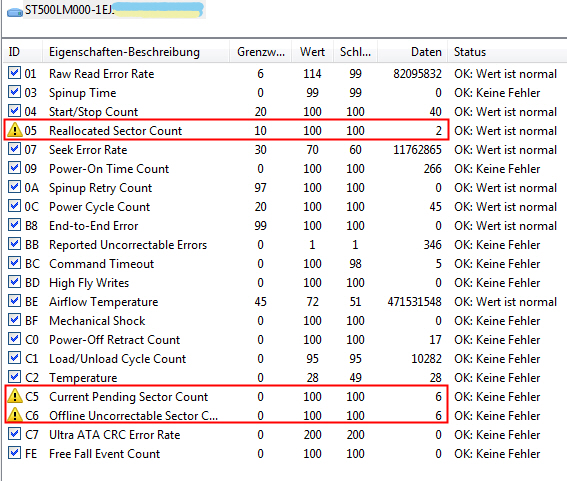567x481 pixels.
Task: Sort by Eigenschaften-Beschreibung column header
Action: pyautogui.click(x=136, y=52)
